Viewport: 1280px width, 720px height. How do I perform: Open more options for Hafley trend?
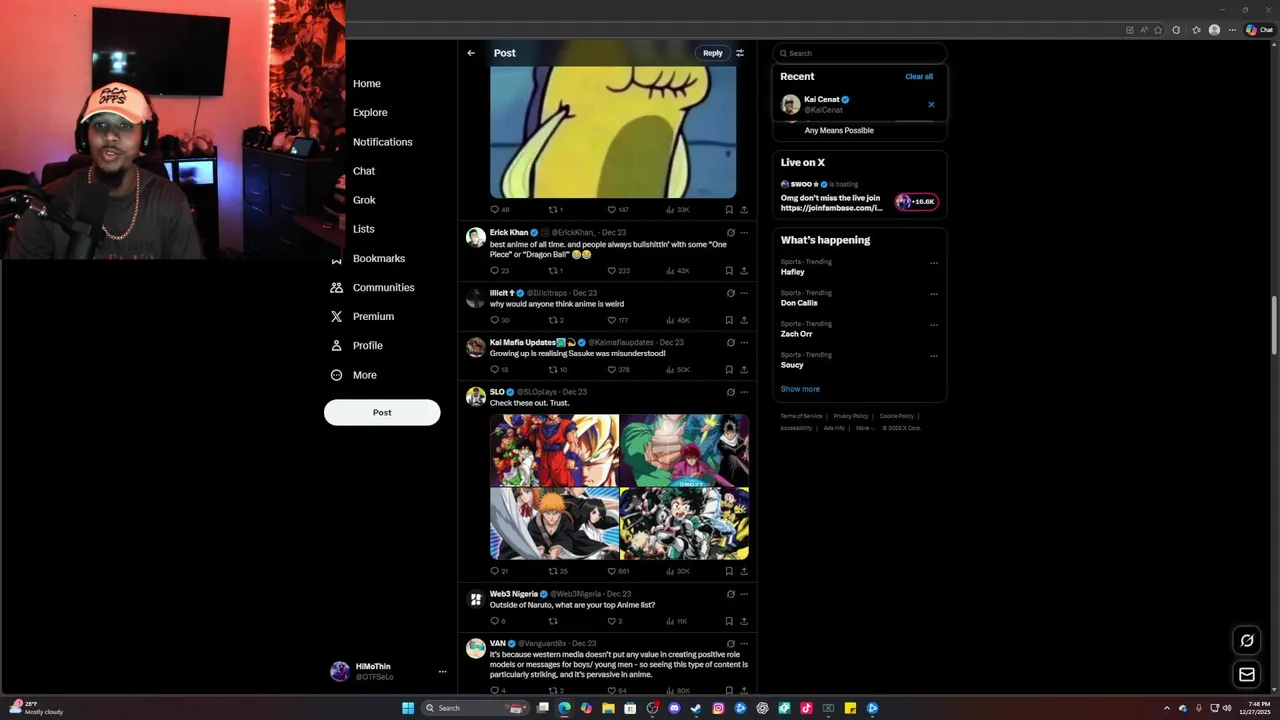[934, 263]
